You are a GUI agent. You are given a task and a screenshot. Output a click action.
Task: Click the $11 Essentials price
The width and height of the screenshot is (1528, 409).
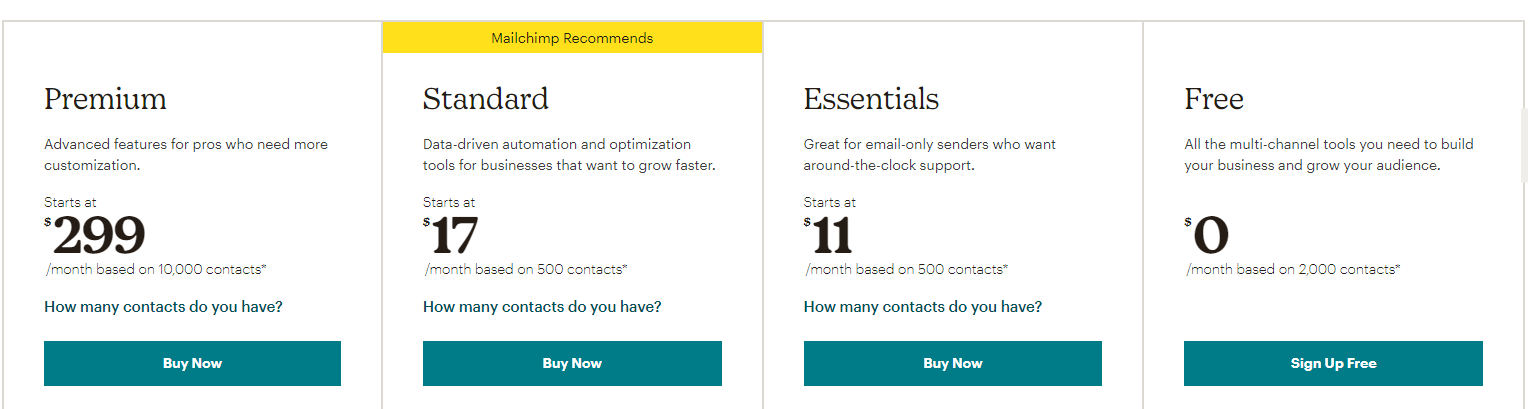pyautogui.click(x=828, y=236)
